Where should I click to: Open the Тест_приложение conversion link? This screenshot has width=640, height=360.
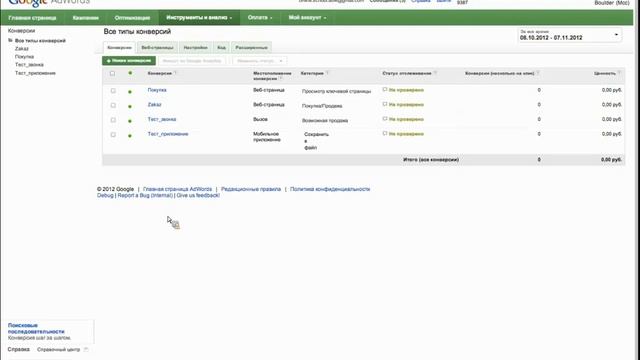[x=168, y=134]
